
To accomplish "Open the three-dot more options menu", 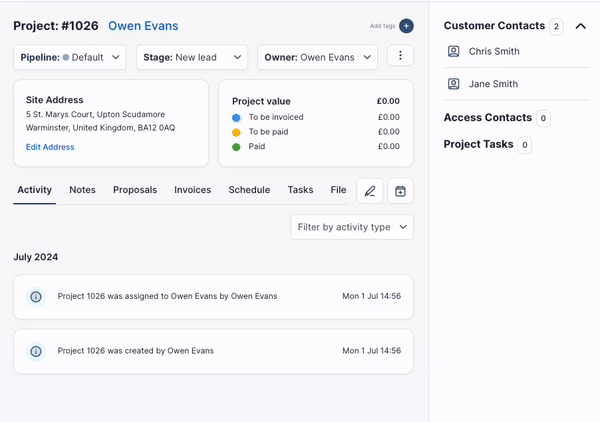I will pyautogui.click(x=400, y=57).
